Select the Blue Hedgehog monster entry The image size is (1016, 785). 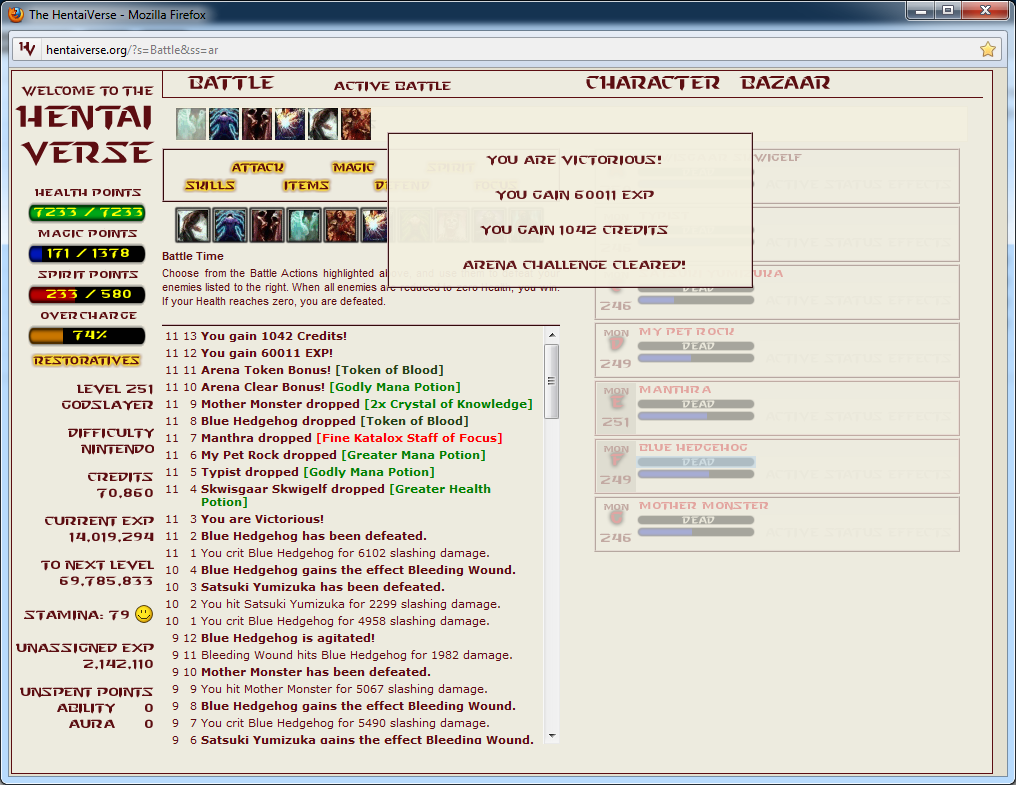[777, 466]
